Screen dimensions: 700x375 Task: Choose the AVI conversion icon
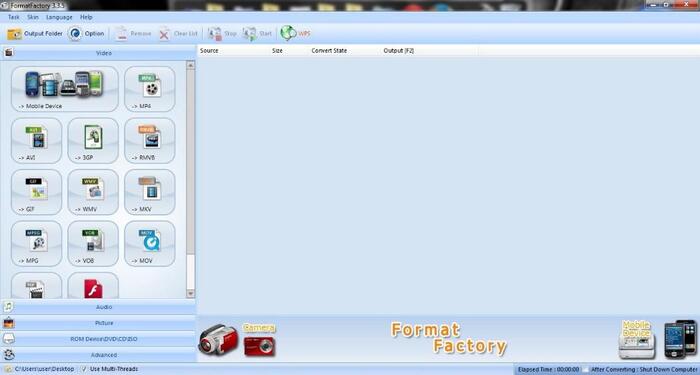point(36,140)
